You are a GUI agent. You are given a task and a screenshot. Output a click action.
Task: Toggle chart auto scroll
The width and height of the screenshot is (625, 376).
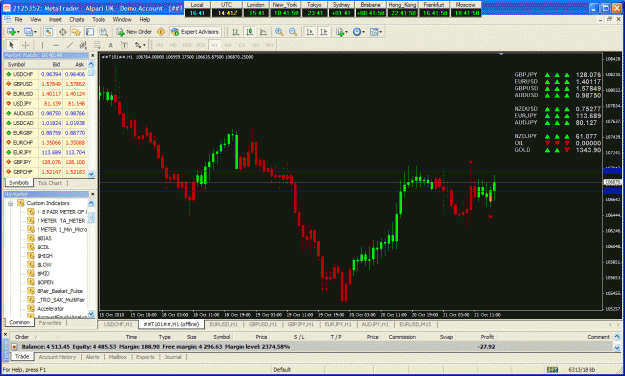pyautogui.click(x=310, y=32)
